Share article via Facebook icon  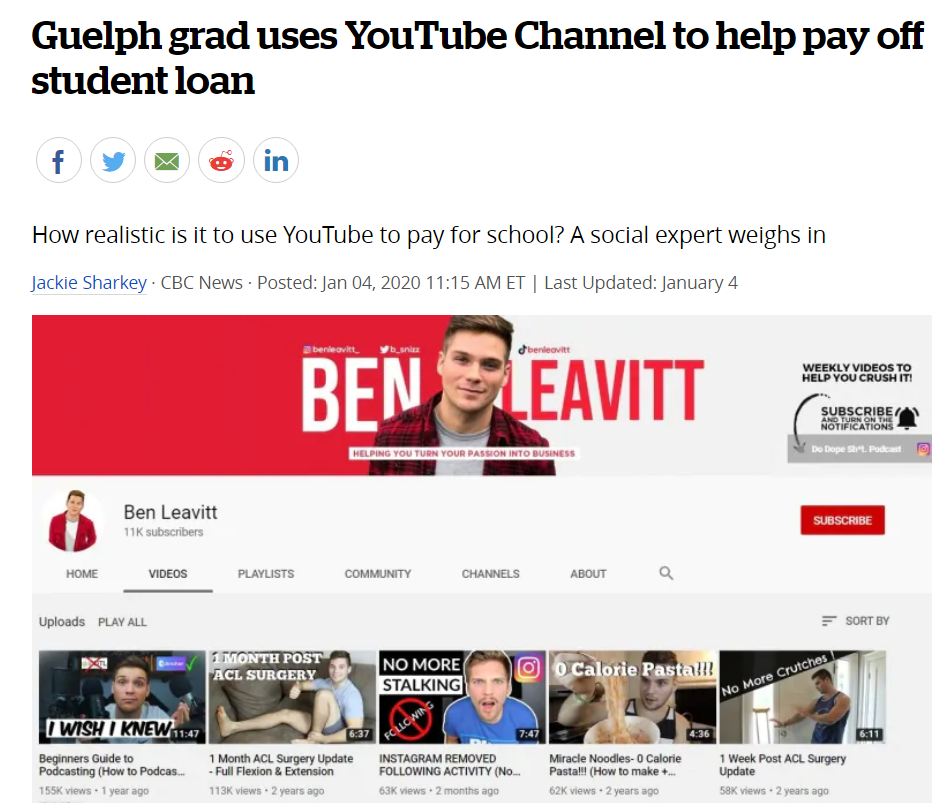[59, 161]
